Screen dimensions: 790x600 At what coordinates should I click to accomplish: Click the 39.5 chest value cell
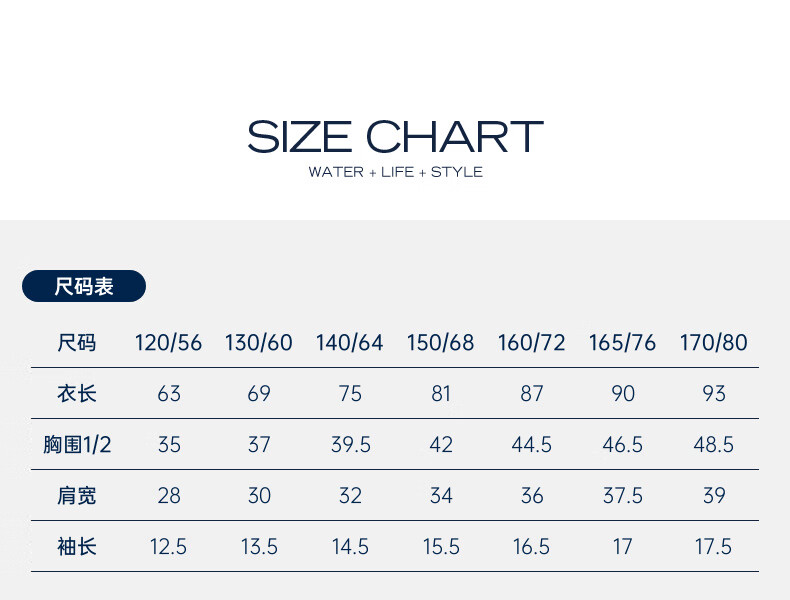pyautogui.click(x=351, y=444)
